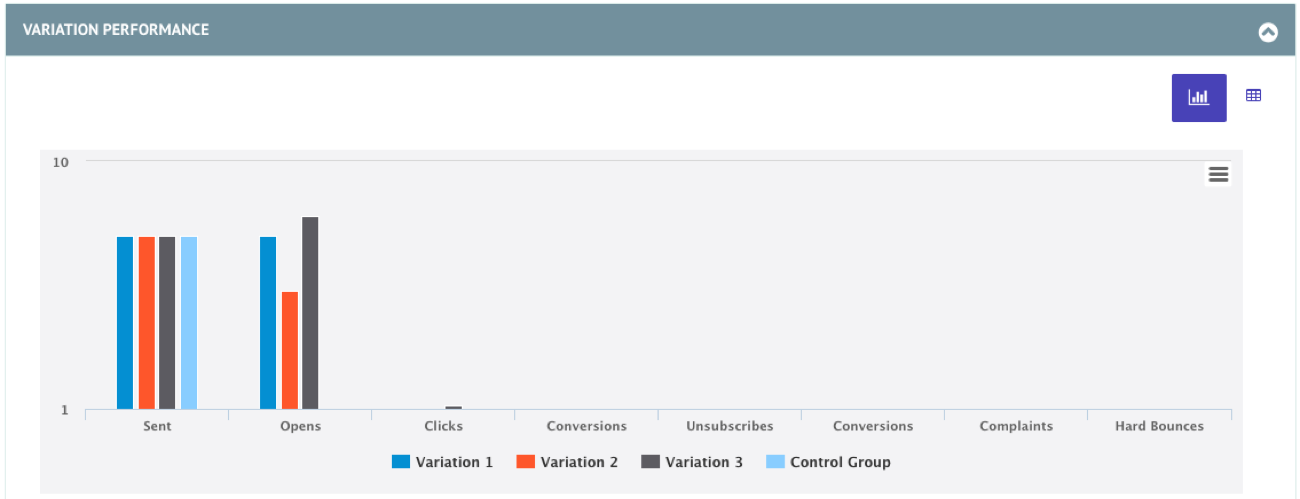Click the Variation 2 Sent bar
The height and width of the screenshot is (499, 1300).
click(x=147, y=323)
